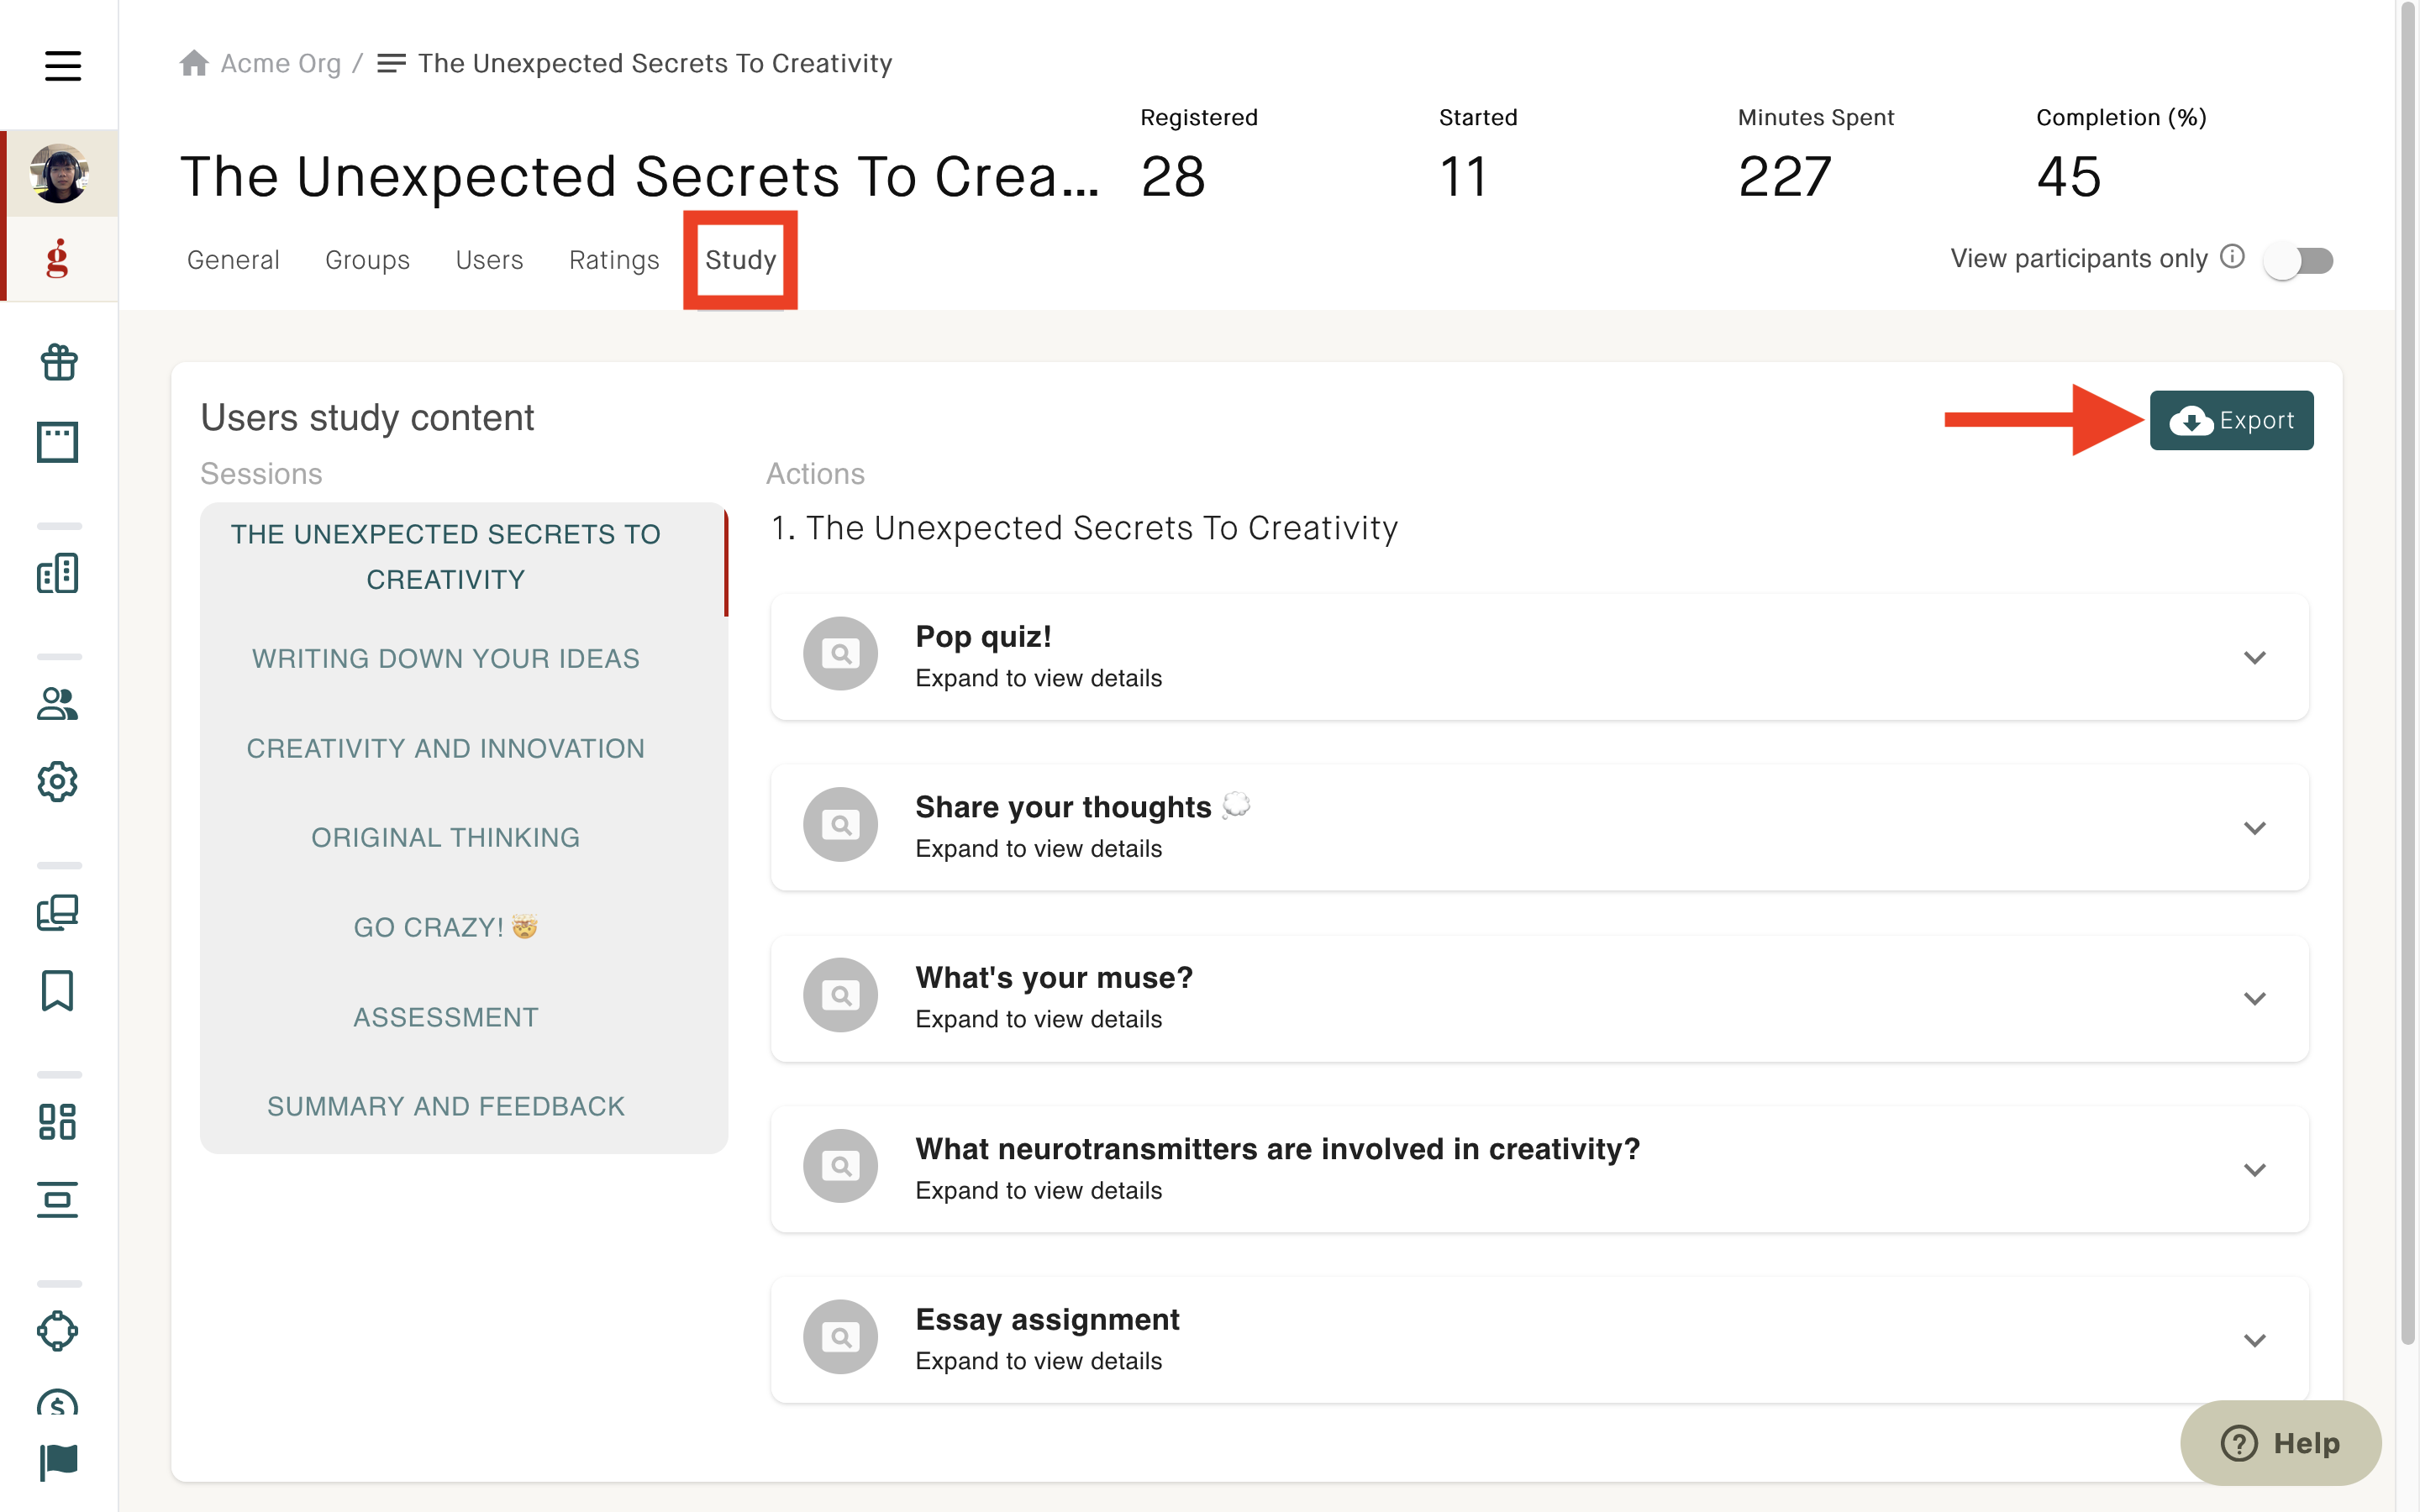Click the Export button
This screenshot has width=2420, height=1512.
pyautogui.click(x=2231, y=420)
